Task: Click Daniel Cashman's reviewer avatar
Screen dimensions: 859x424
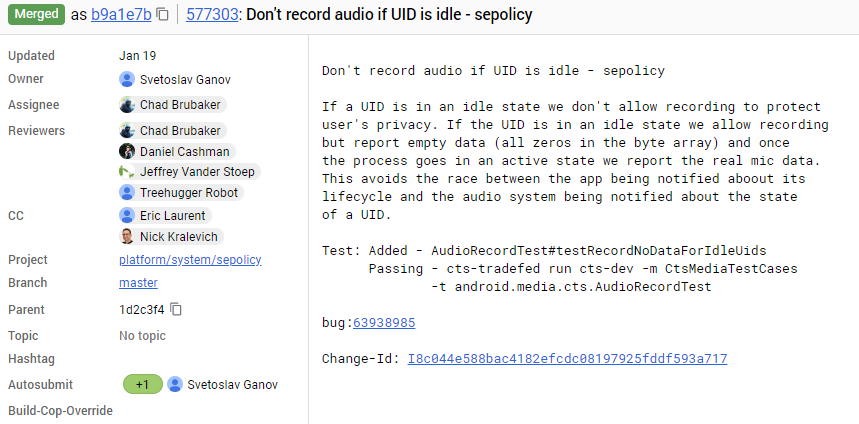Action: (x=127, y=152)
